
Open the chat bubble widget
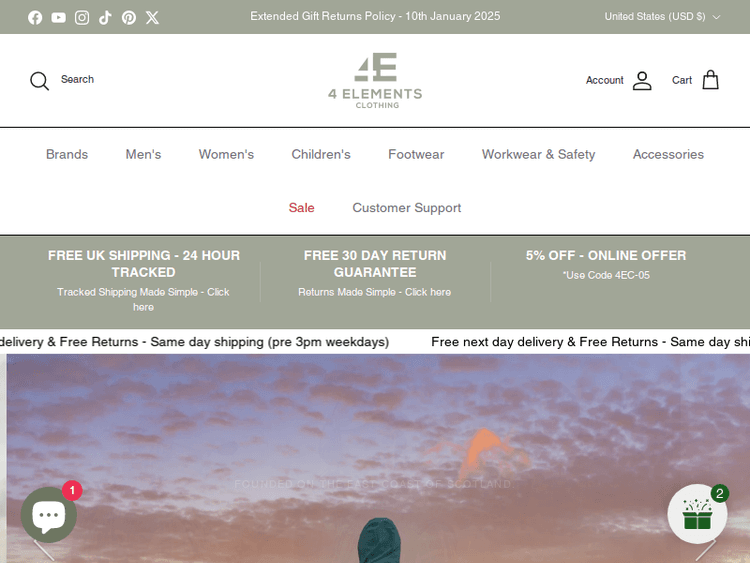pyautogui.click(x=49, y=515)
